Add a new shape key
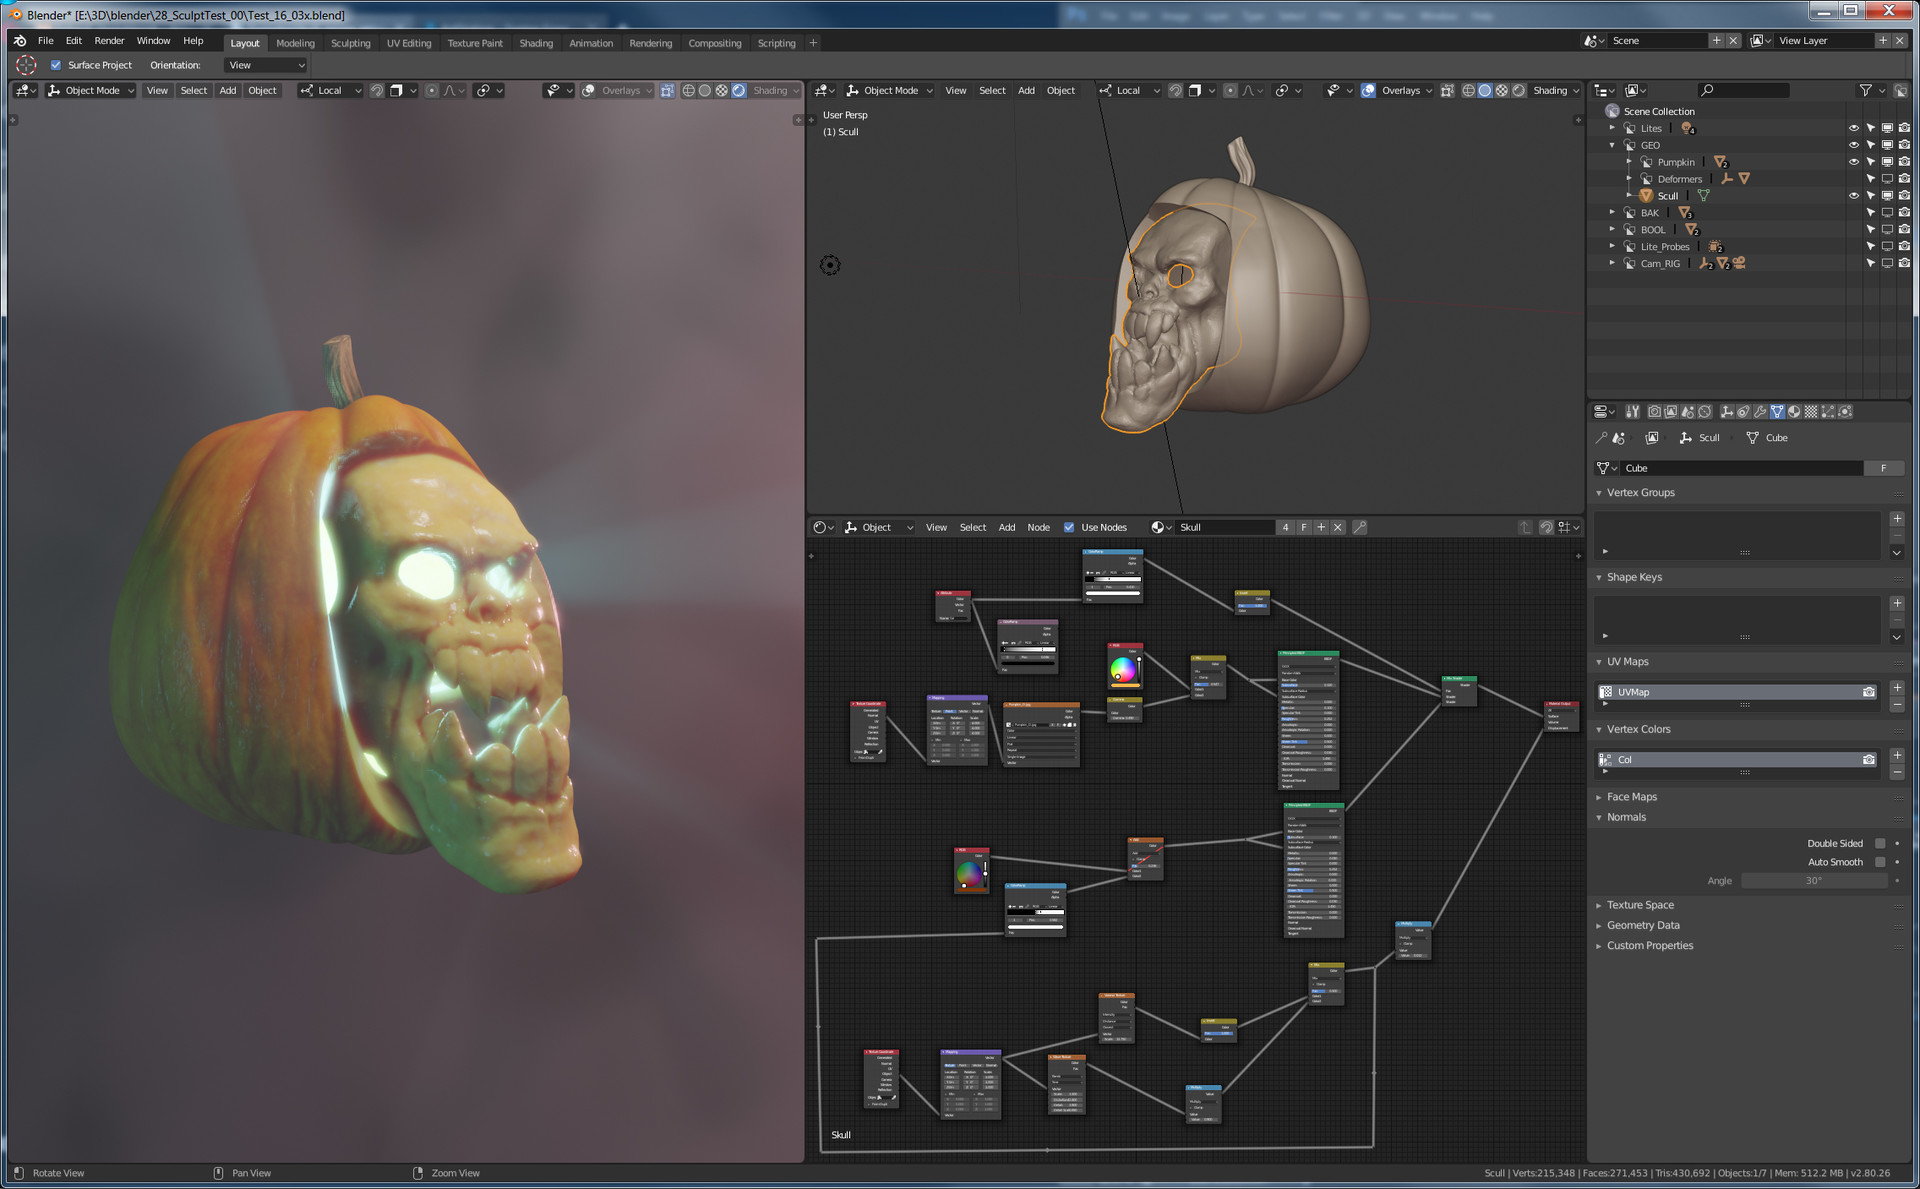This screenshot has width=1920, height=1189. click(x=1896, y=603)
